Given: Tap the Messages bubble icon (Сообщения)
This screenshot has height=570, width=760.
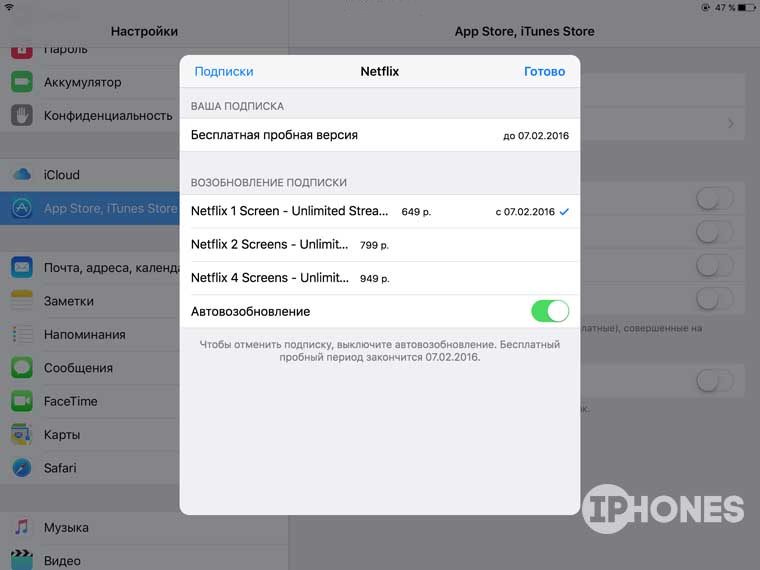Looking at the screenshot, I should pyautogui.click(x=22, y=367).
